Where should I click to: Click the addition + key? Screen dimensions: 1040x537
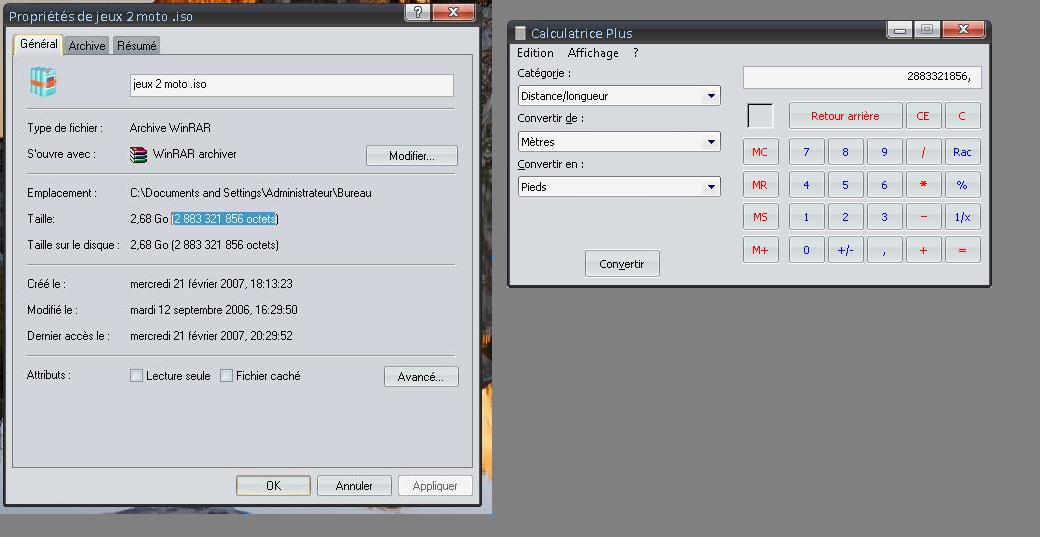923,250
